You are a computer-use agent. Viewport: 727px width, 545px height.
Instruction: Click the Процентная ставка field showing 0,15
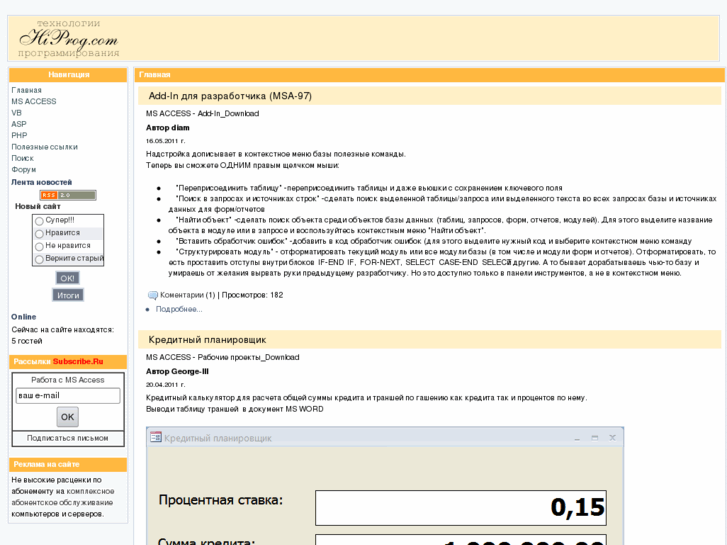[x=461, y=508]
